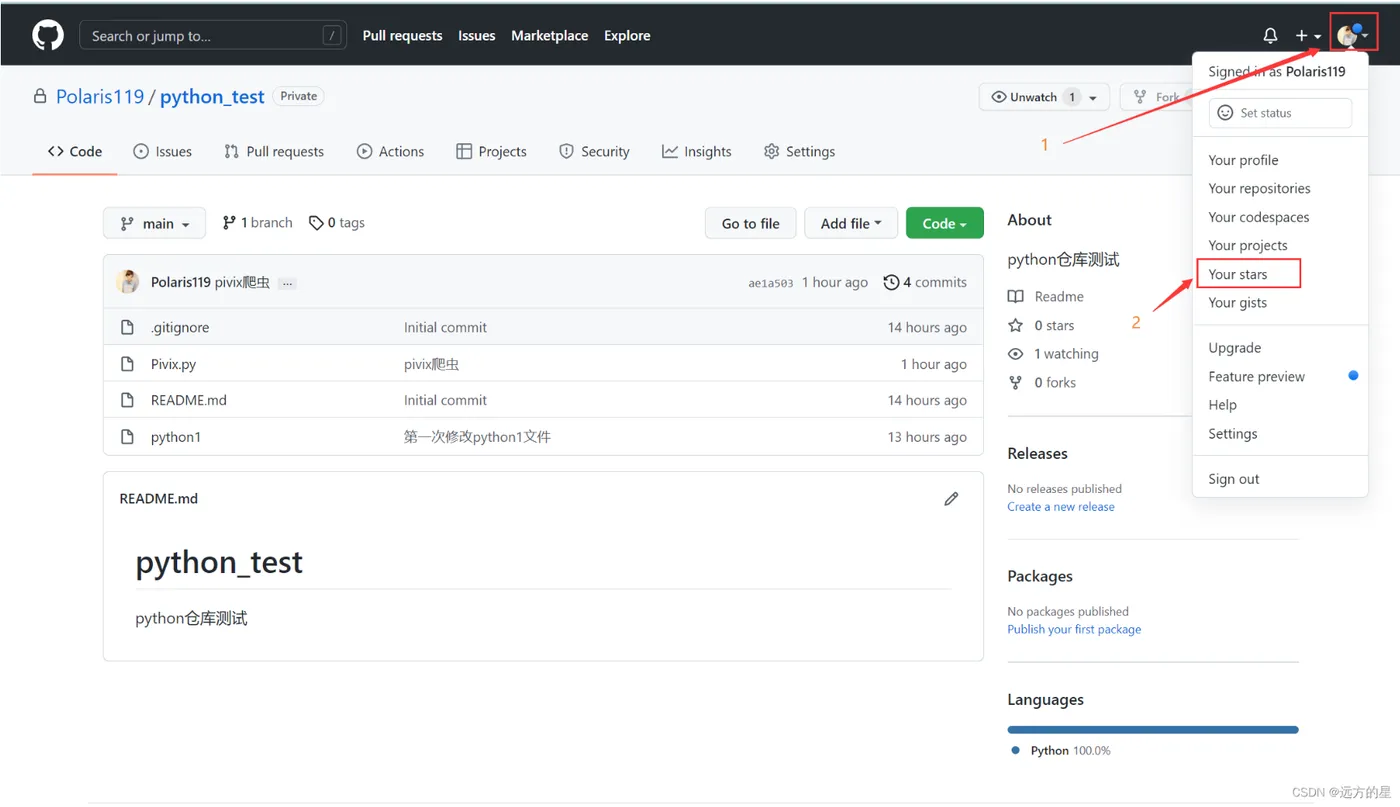Switch to the repository Pull requests tab
Screen dimensions: 1400x807
273,151
